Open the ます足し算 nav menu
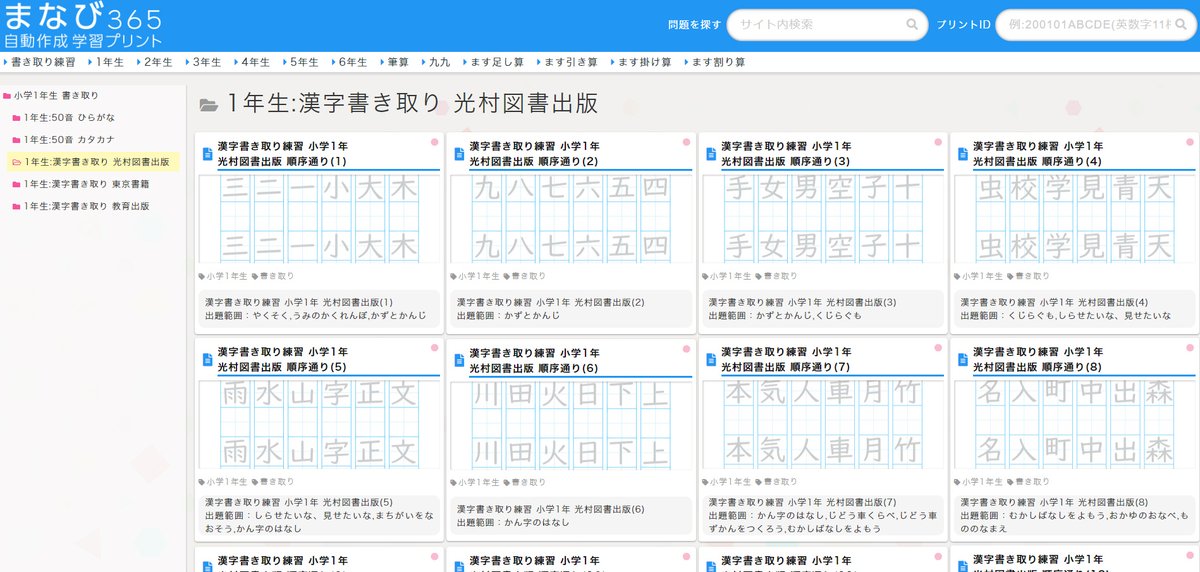Viewport: 1200px width, 572px height. pyautogui.click(x=493, y=62)
